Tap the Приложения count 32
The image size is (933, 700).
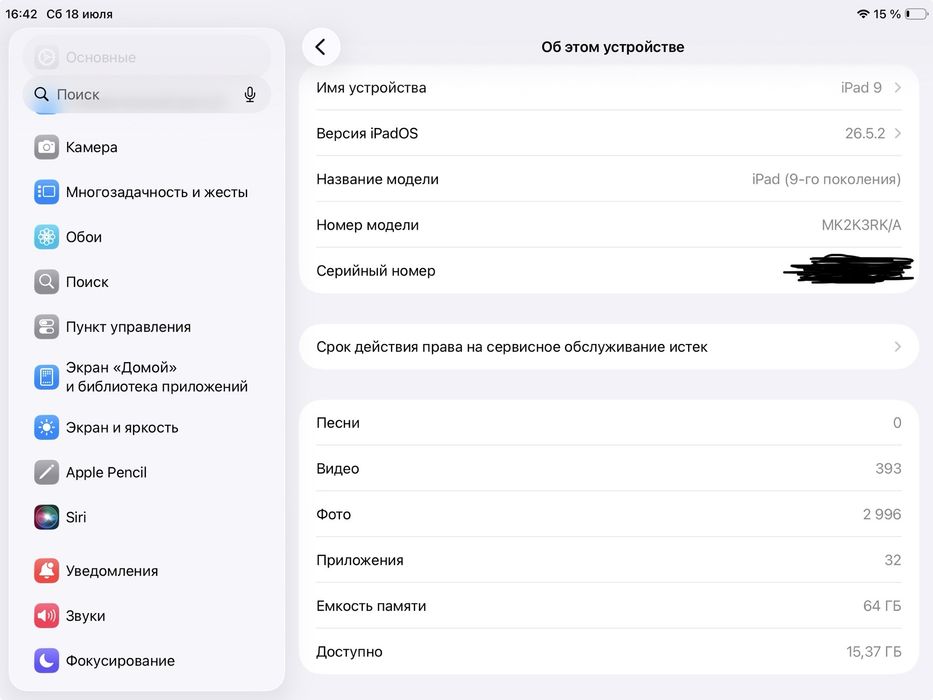(893, 560)
